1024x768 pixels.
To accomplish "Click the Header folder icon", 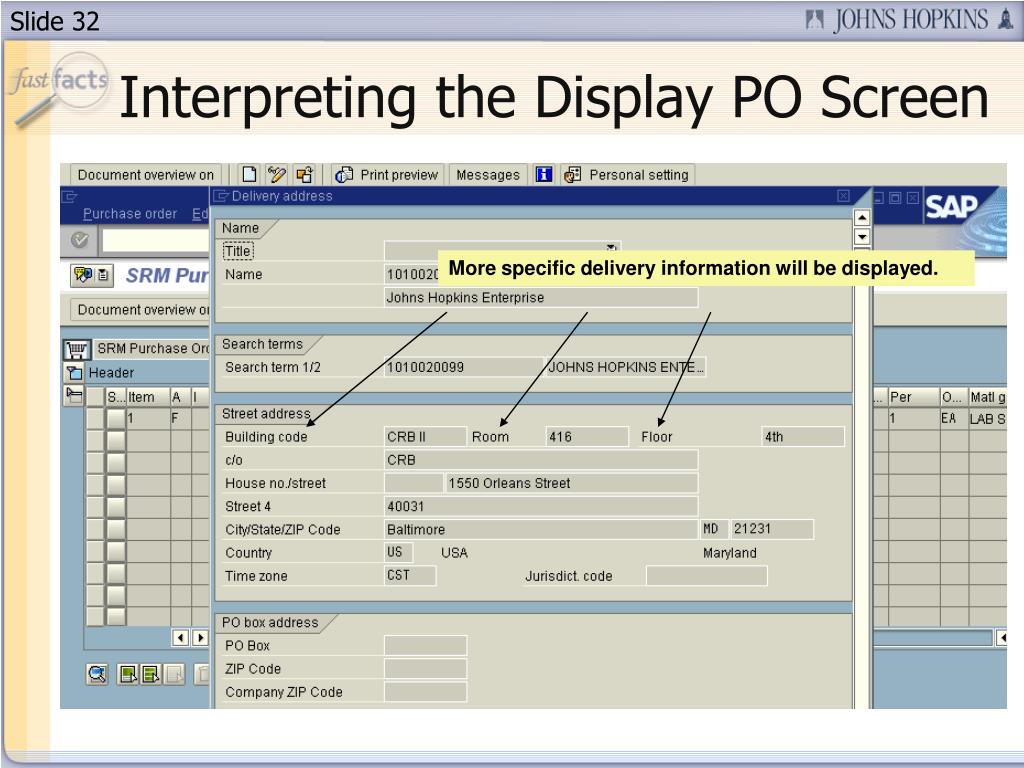I will click(x=74, y=373).
